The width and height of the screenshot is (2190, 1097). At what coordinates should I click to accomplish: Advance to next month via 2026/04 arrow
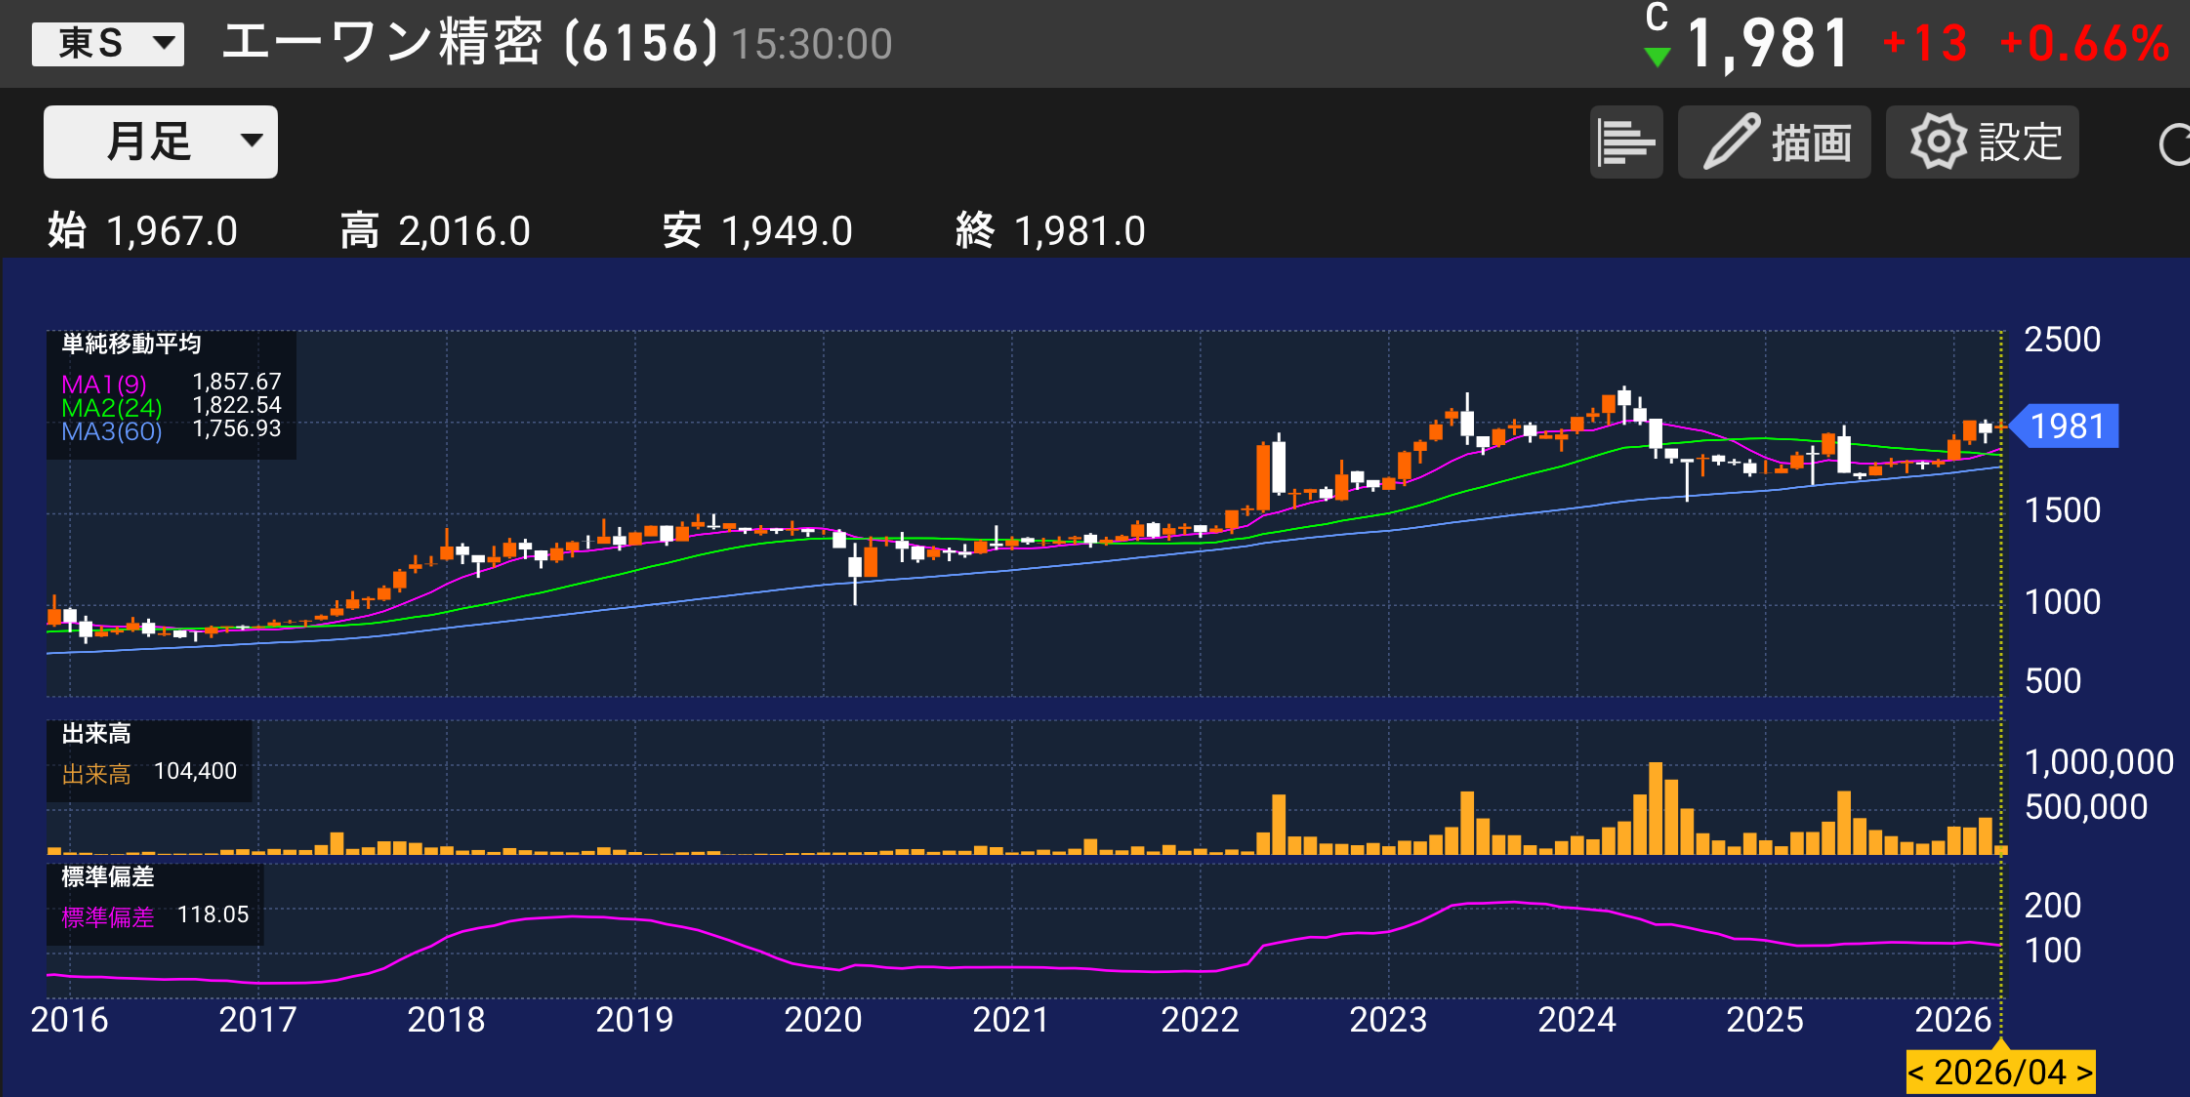2085,1071
